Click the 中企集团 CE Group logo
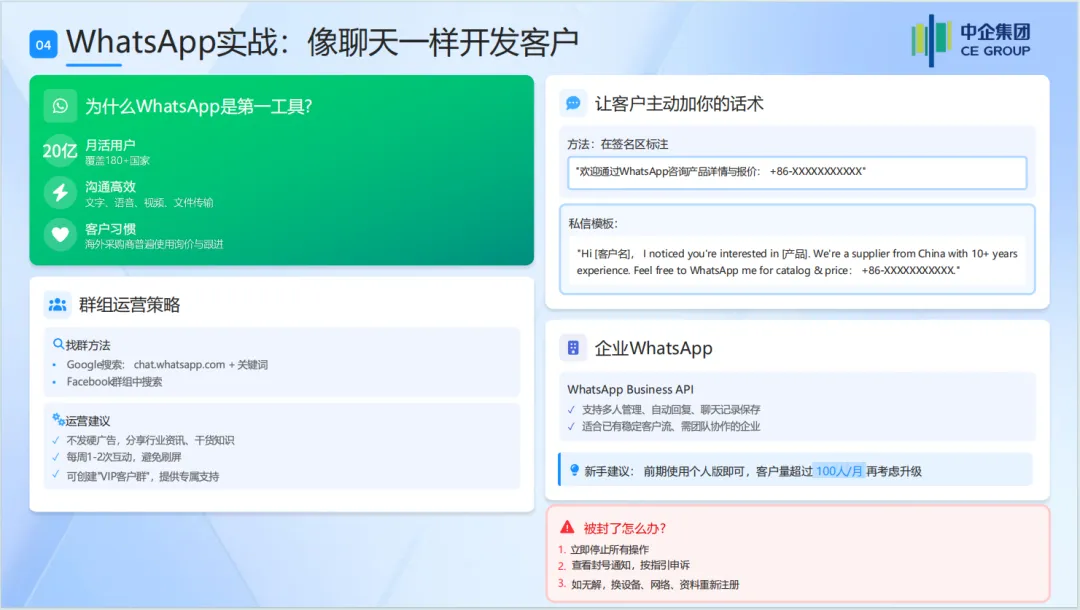The height and width of the screenshot is (610, 1080). pyautogui.click(x=970, y=38)
